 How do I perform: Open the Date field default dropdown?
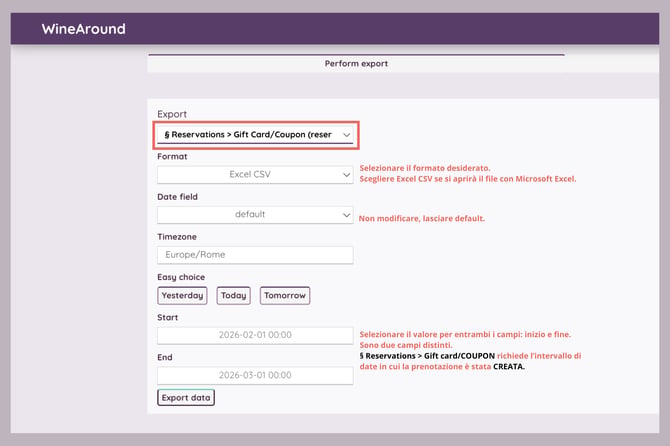pos(255,214)
